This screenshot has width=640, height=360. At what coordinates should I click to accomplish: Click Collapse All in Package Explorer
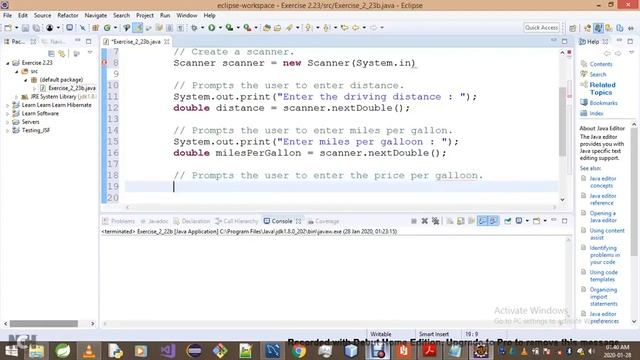pos(51,53)
